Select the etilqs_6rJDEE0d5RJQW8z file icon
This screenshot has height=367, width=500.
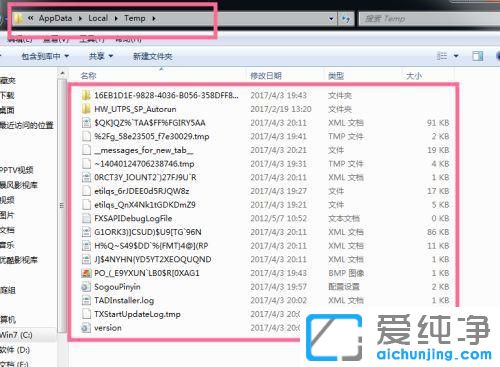[x=86, y=191]
